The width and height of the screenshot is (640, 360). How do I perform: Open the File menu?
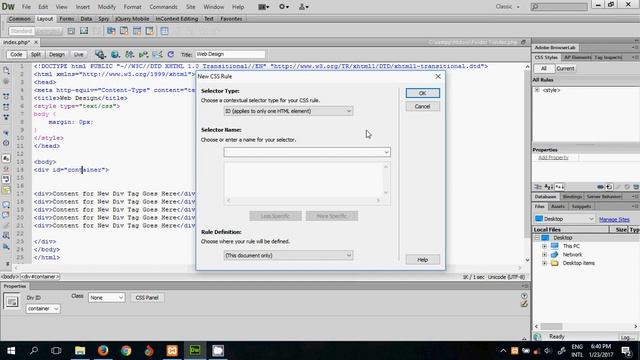pyautogui.click(x=26, y=7)
